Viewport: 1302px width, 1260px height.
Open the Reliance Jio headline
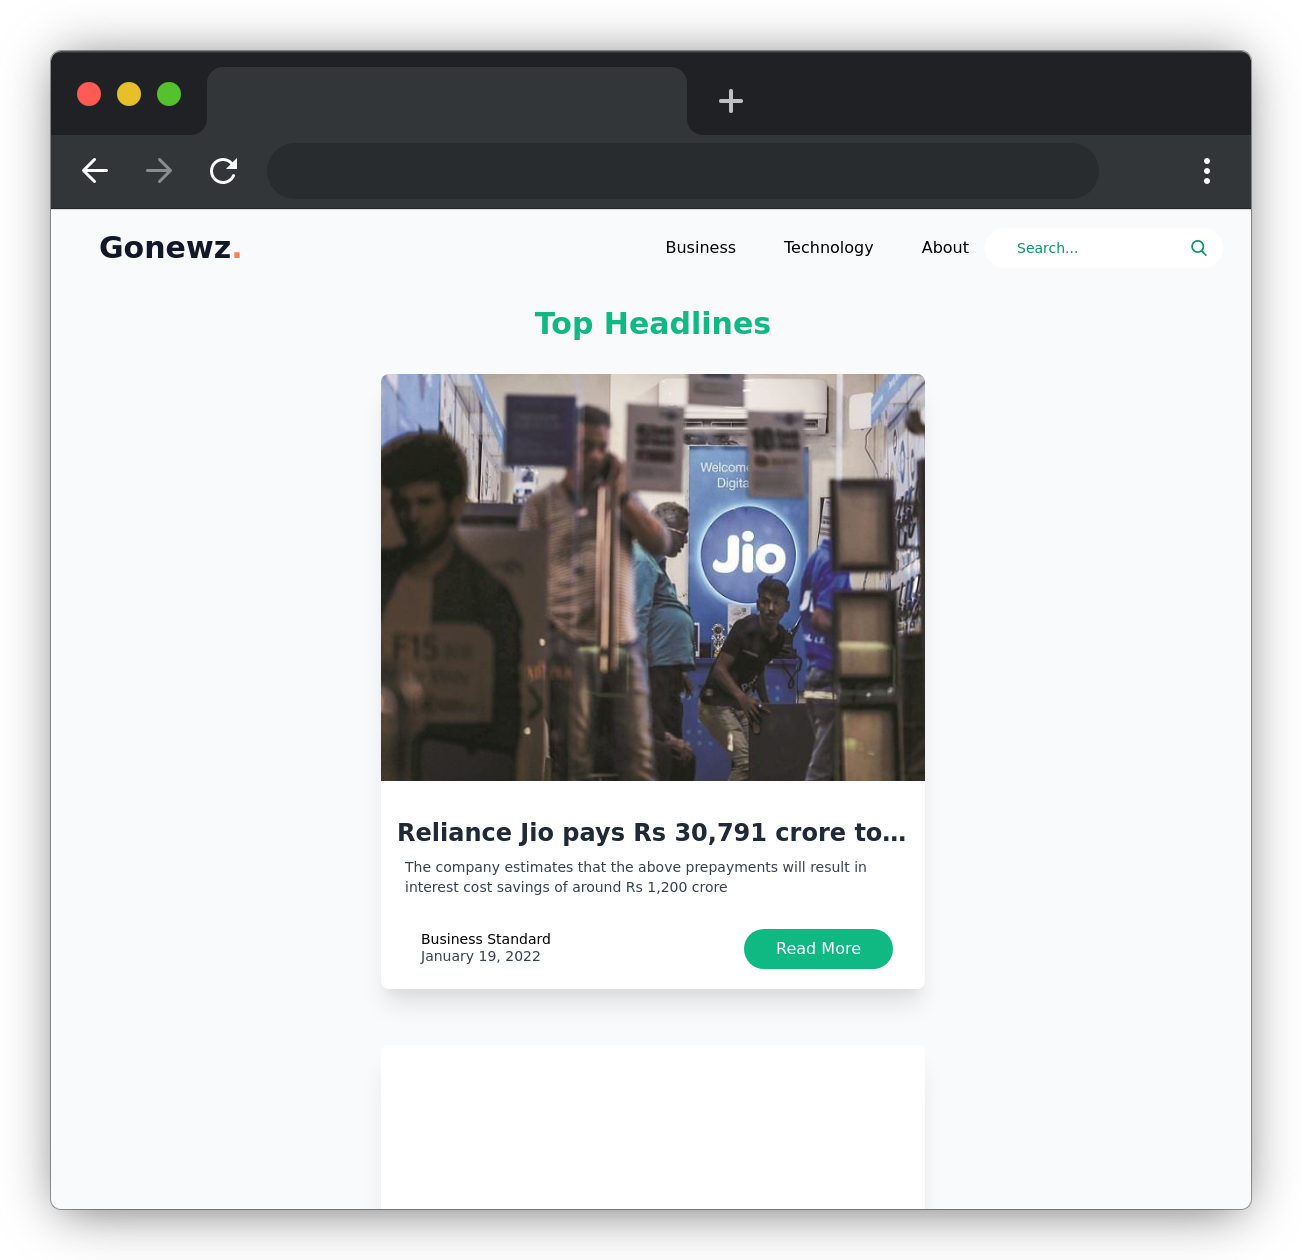point(652,832)
